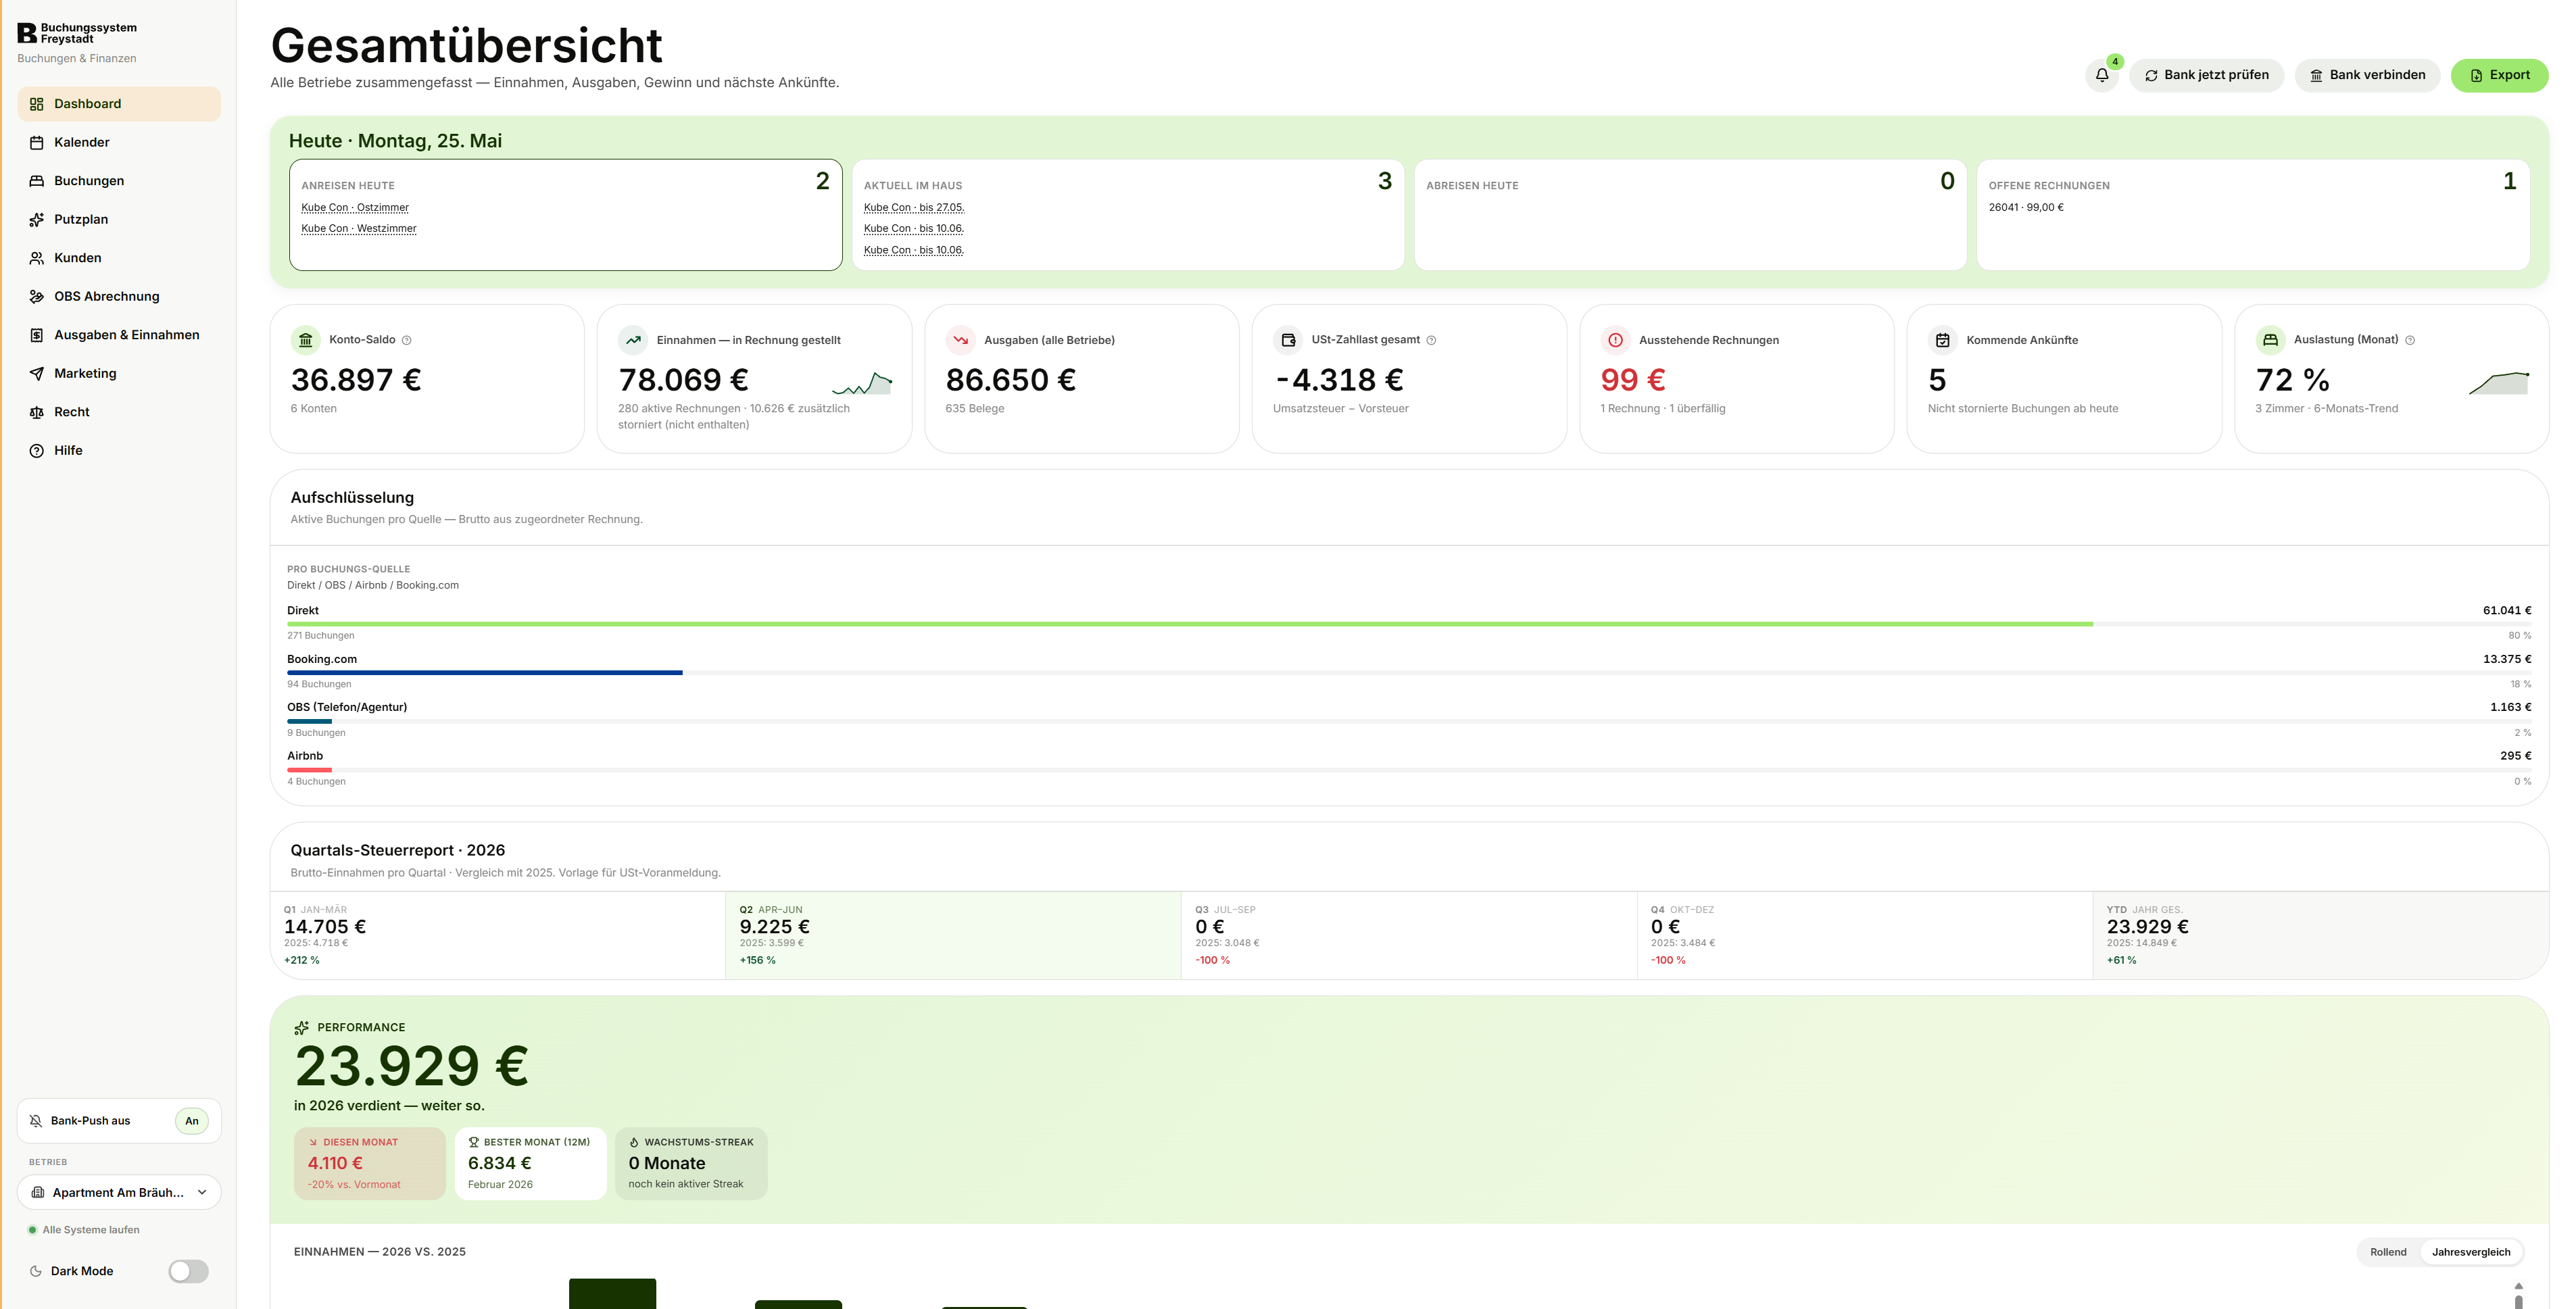Screen dimensions: 2576x1309
Task: Open the Recht section
Action: tap(119, 412)
